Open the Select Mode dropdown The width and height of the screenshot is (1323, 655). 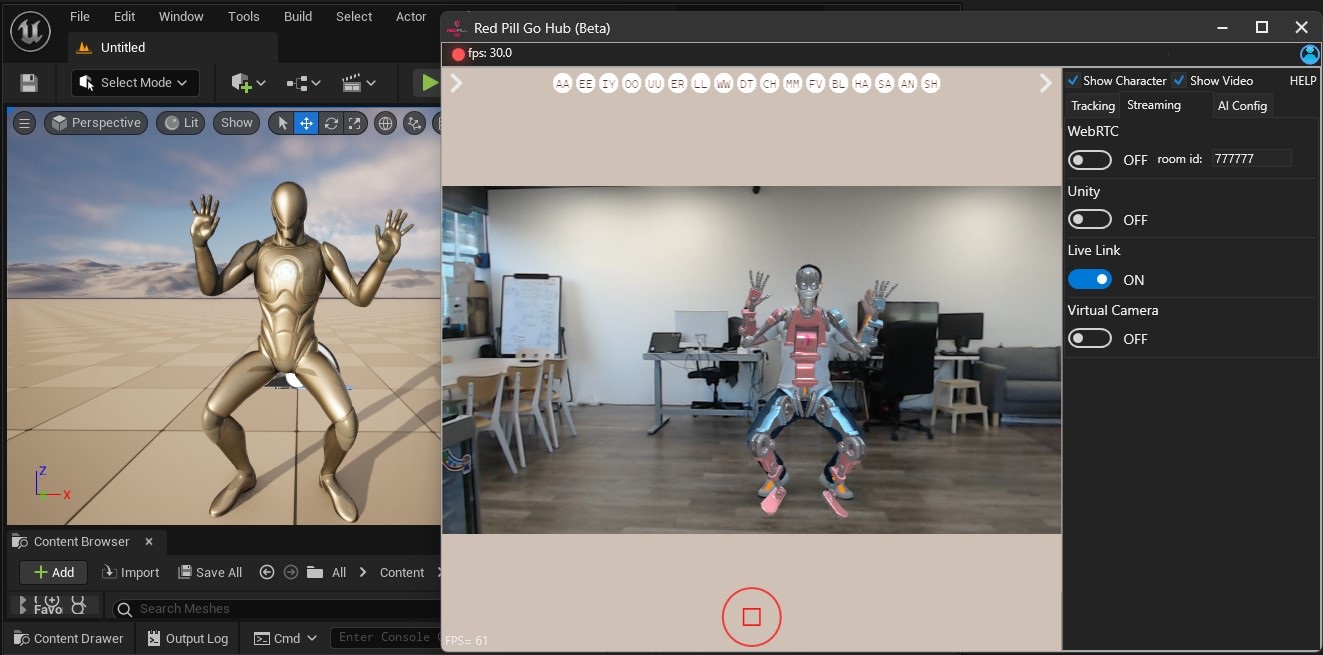pos(135,83)
